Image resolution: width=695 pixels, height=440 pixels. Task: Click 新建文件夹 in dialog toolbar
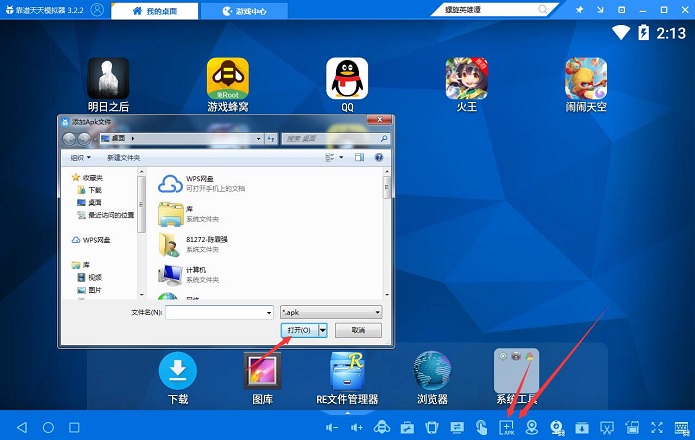[123, 157]
